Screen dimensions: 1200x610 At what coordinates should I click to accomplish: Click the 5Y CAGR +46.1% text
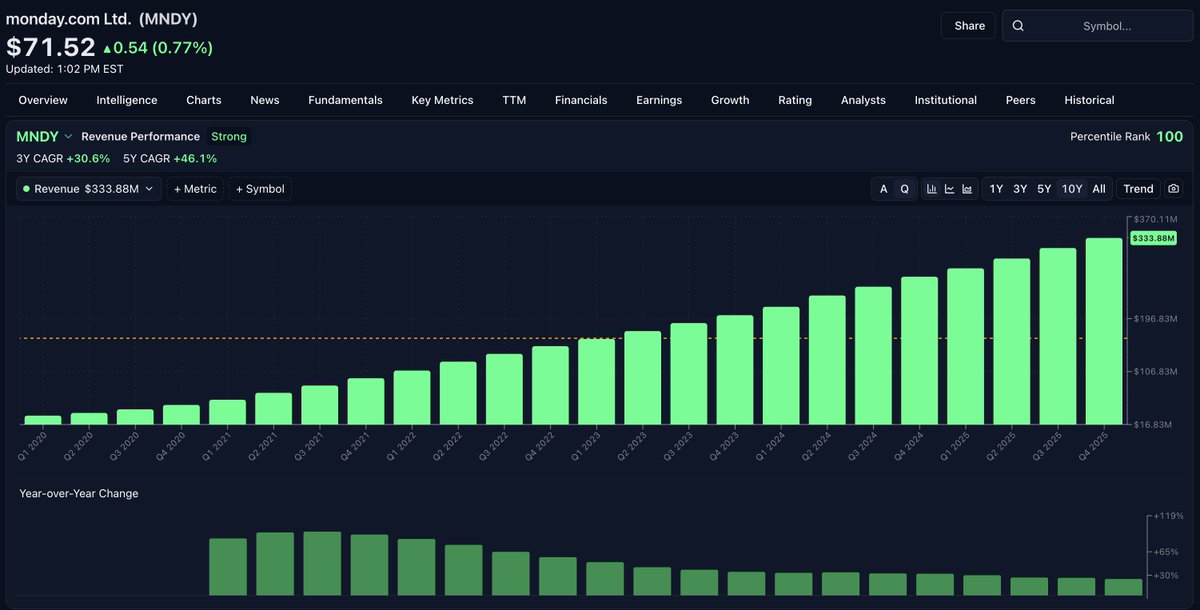click(170, 158)
